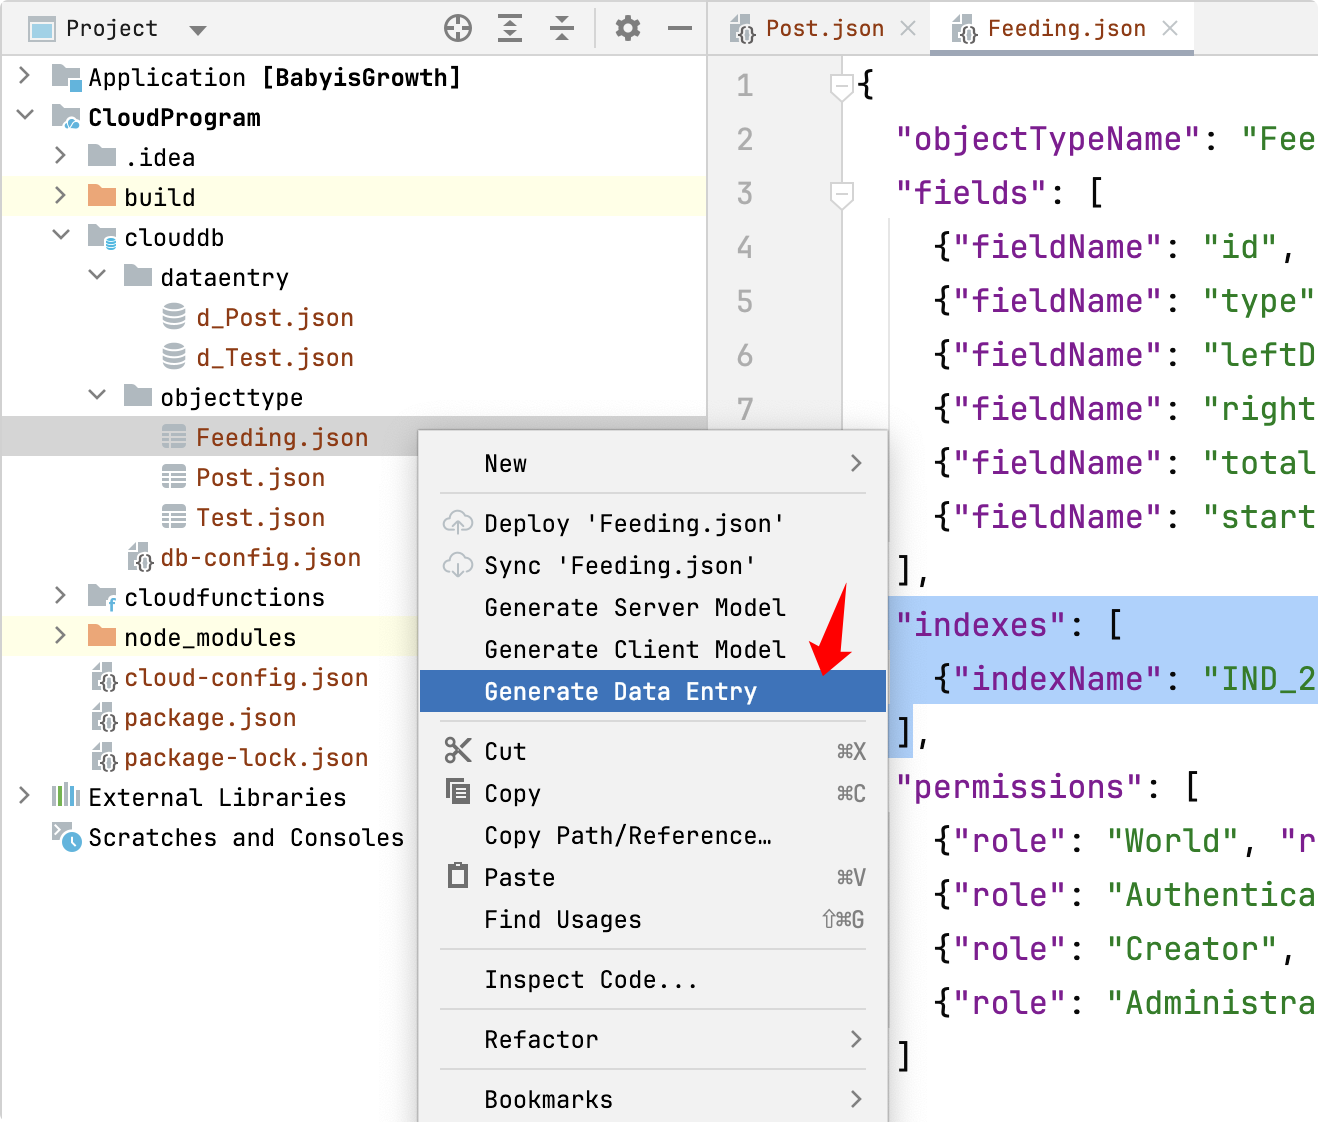Image resolution: width=1318 pixels, height=1122 pixels.
Task: Expand the Application [BabyisGrowth] module
Action: [25, 76]
